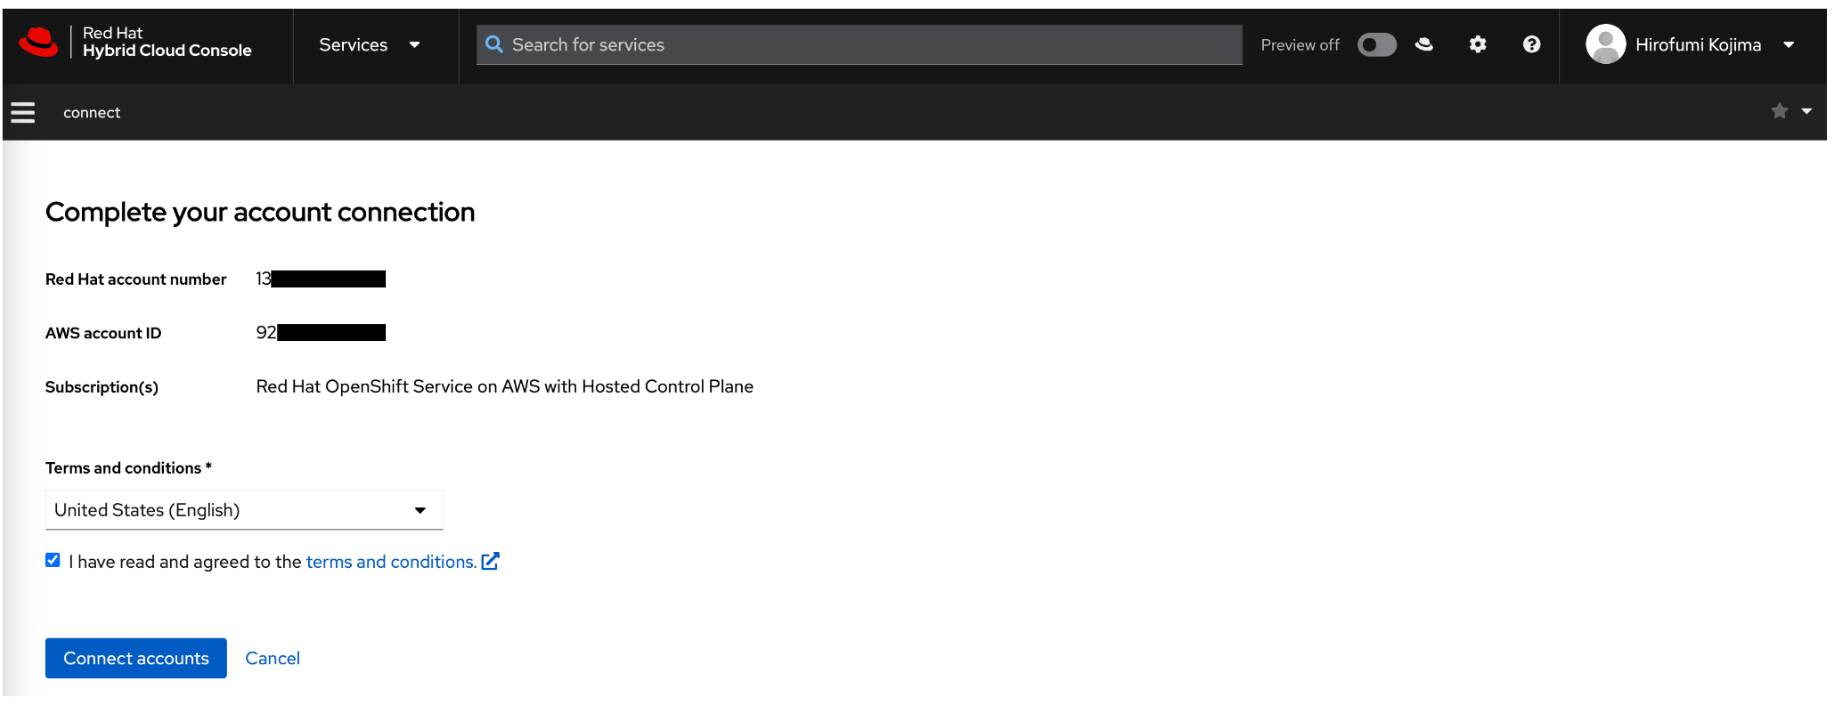
Task: Click the Red Hat account number label
Action: pyautogui.click(x=136, y=279)
